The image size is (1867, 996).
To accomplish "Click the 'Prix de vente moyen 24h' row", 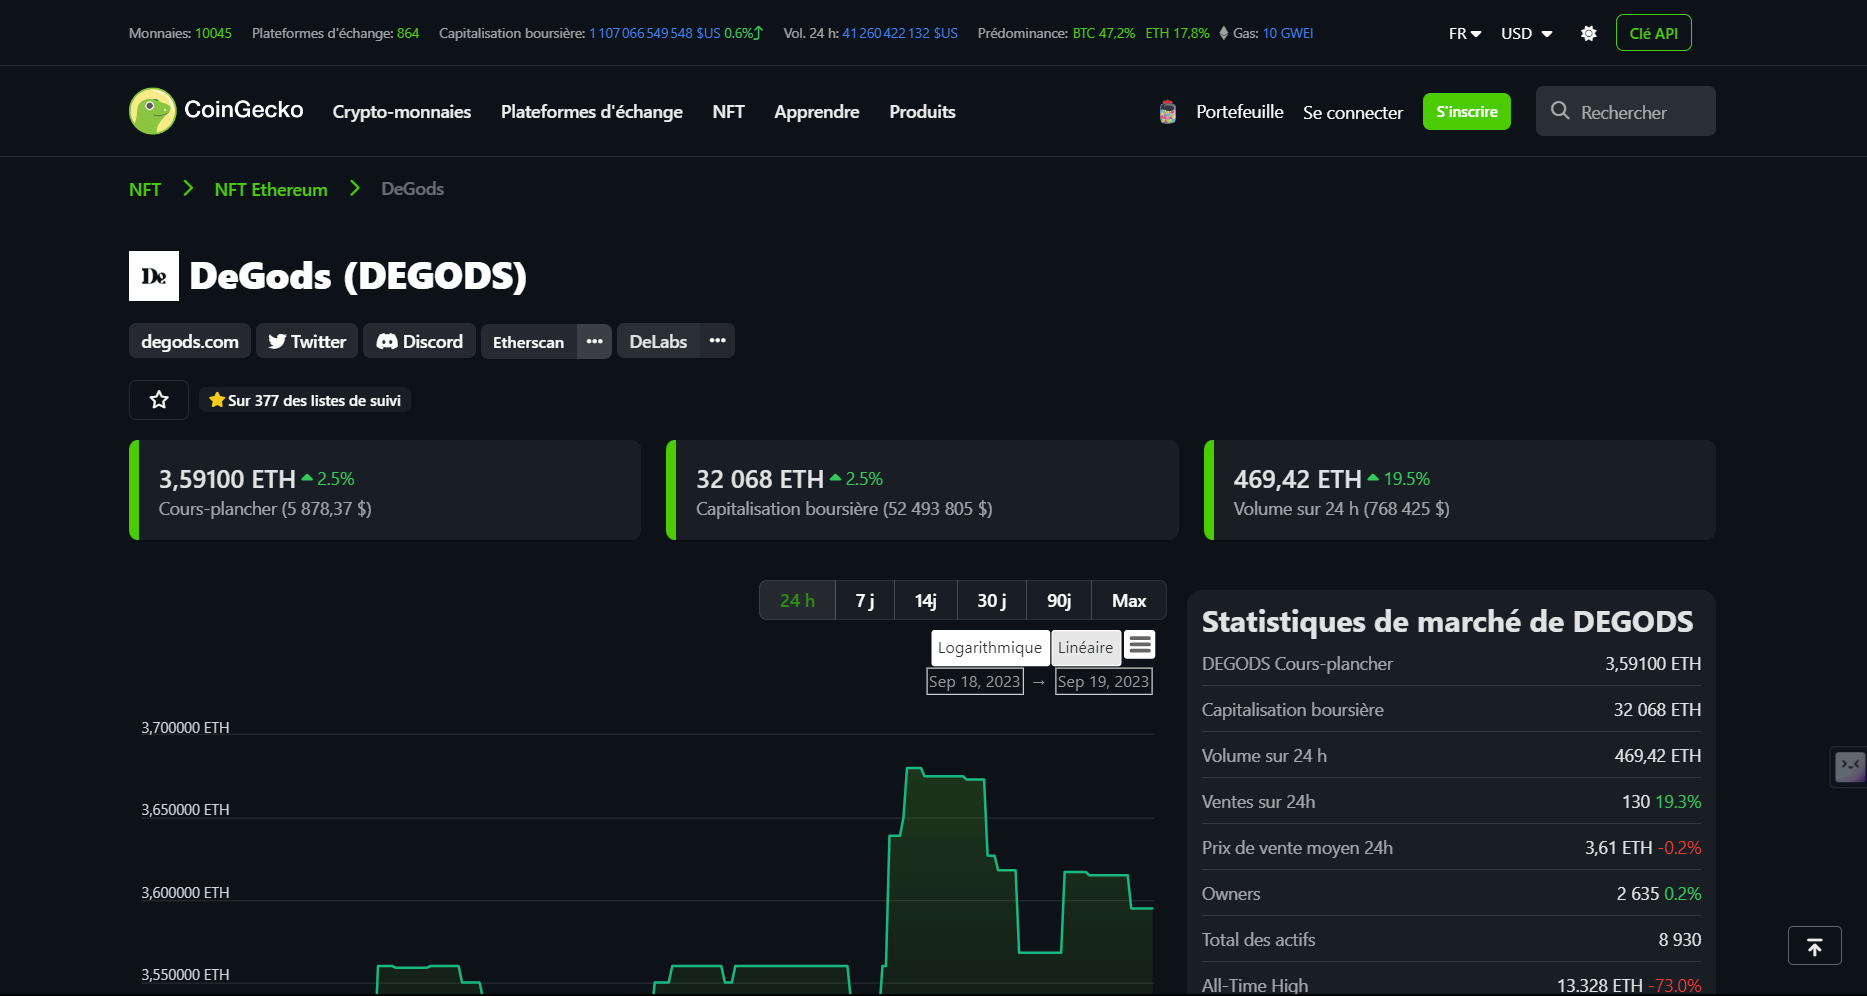I will [x=1451, y=847].
